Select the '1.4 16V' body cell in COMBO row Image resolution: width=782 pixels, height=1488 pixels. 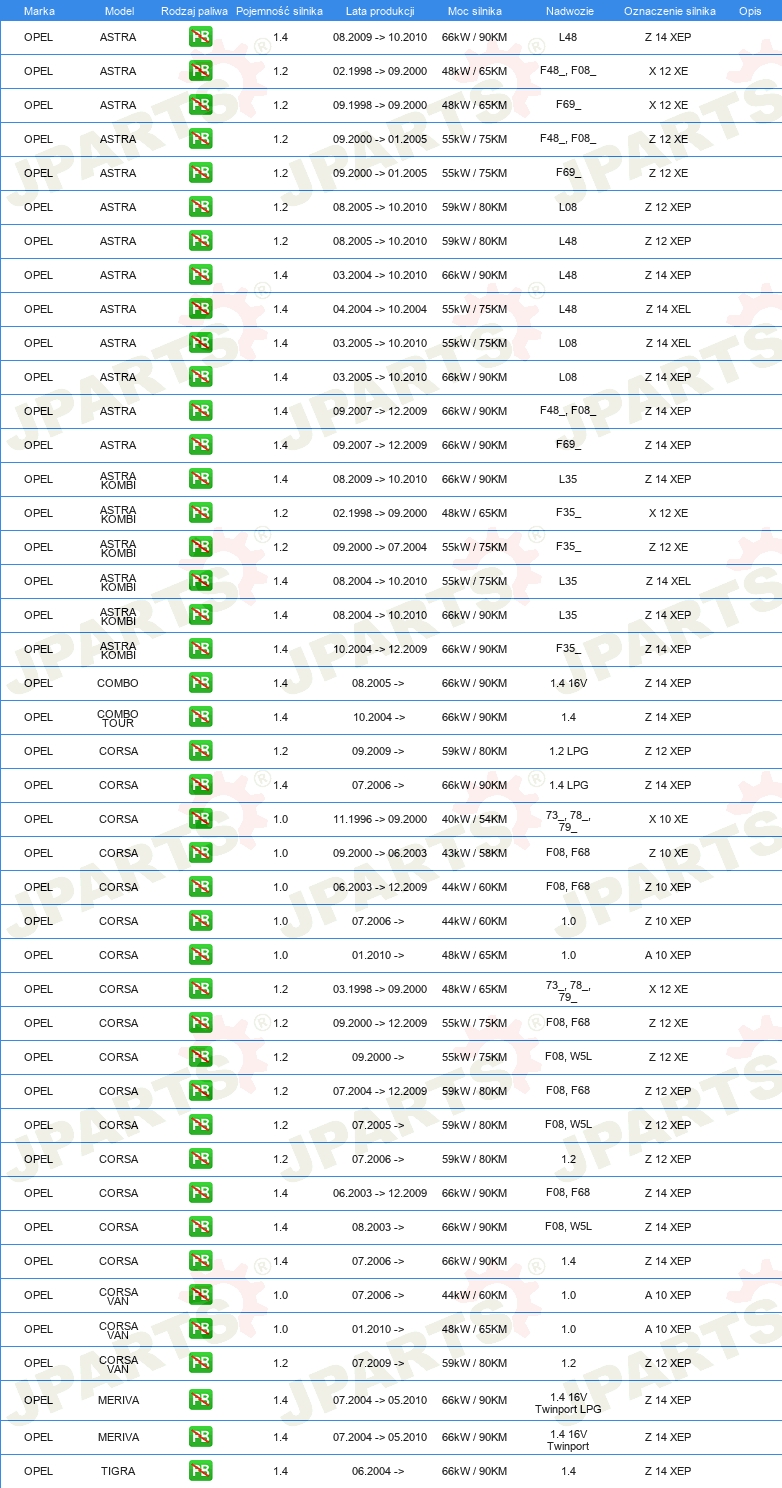pos(568,683)
